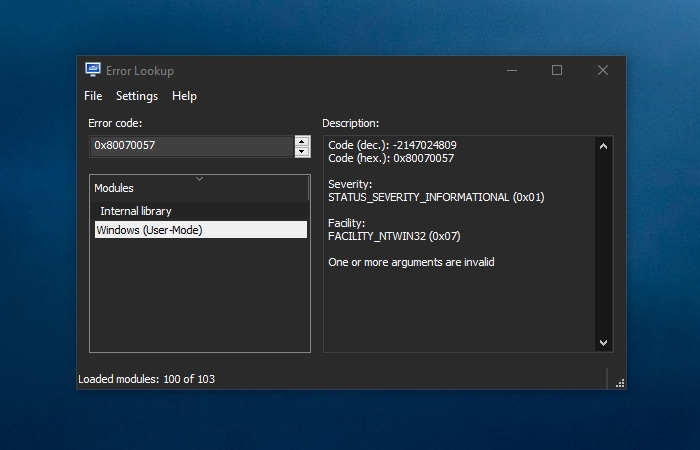
Task: Click the 'Description:' label
Action: tap(350, 123)
